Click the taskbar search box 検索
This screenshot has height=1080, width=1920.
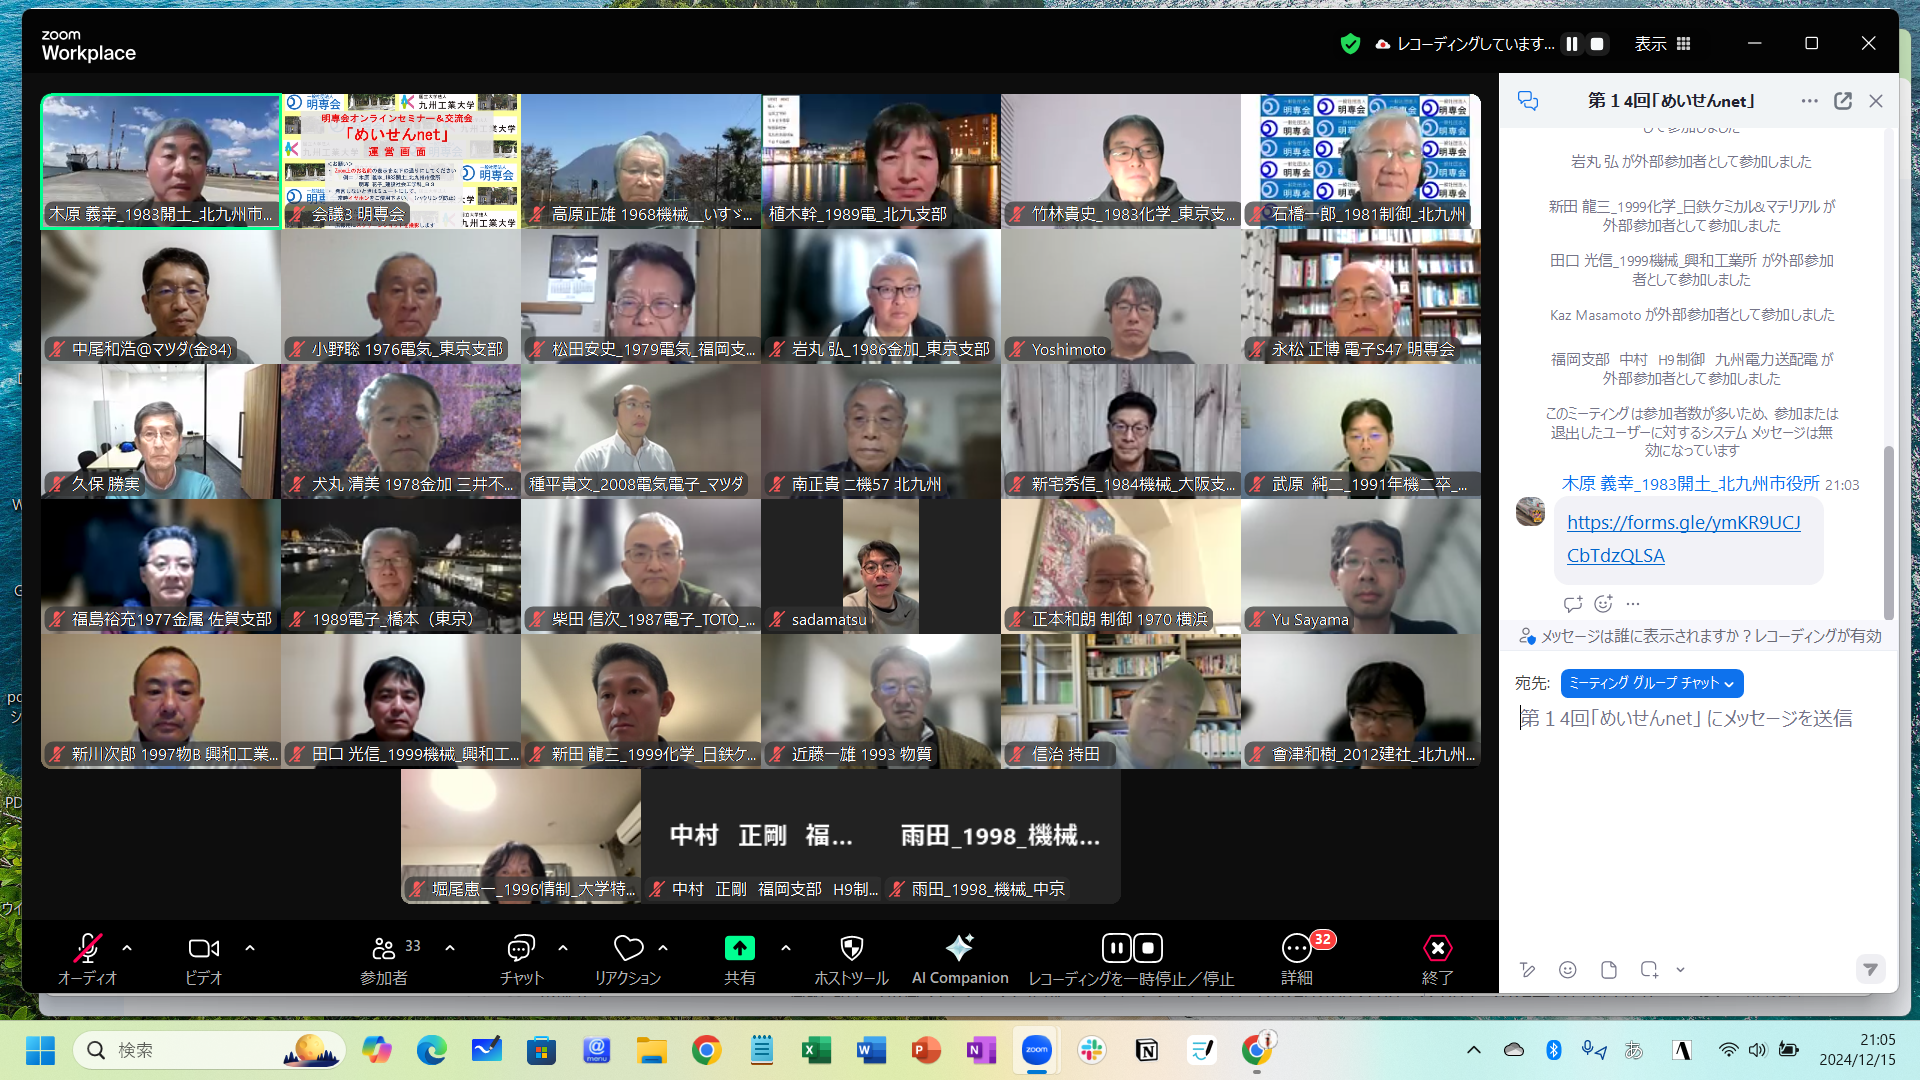coord(209,1050)
